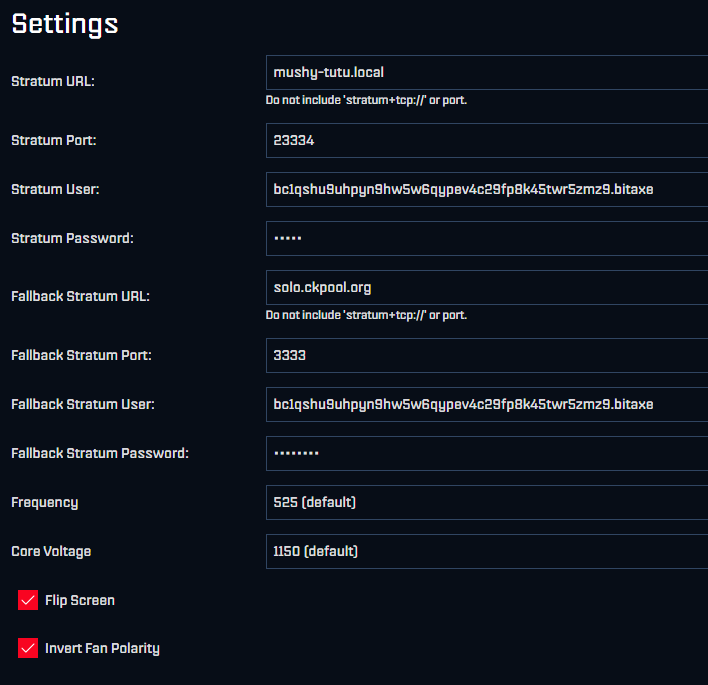Uncheck the Flip Screen checkbox

click(28, 600)
